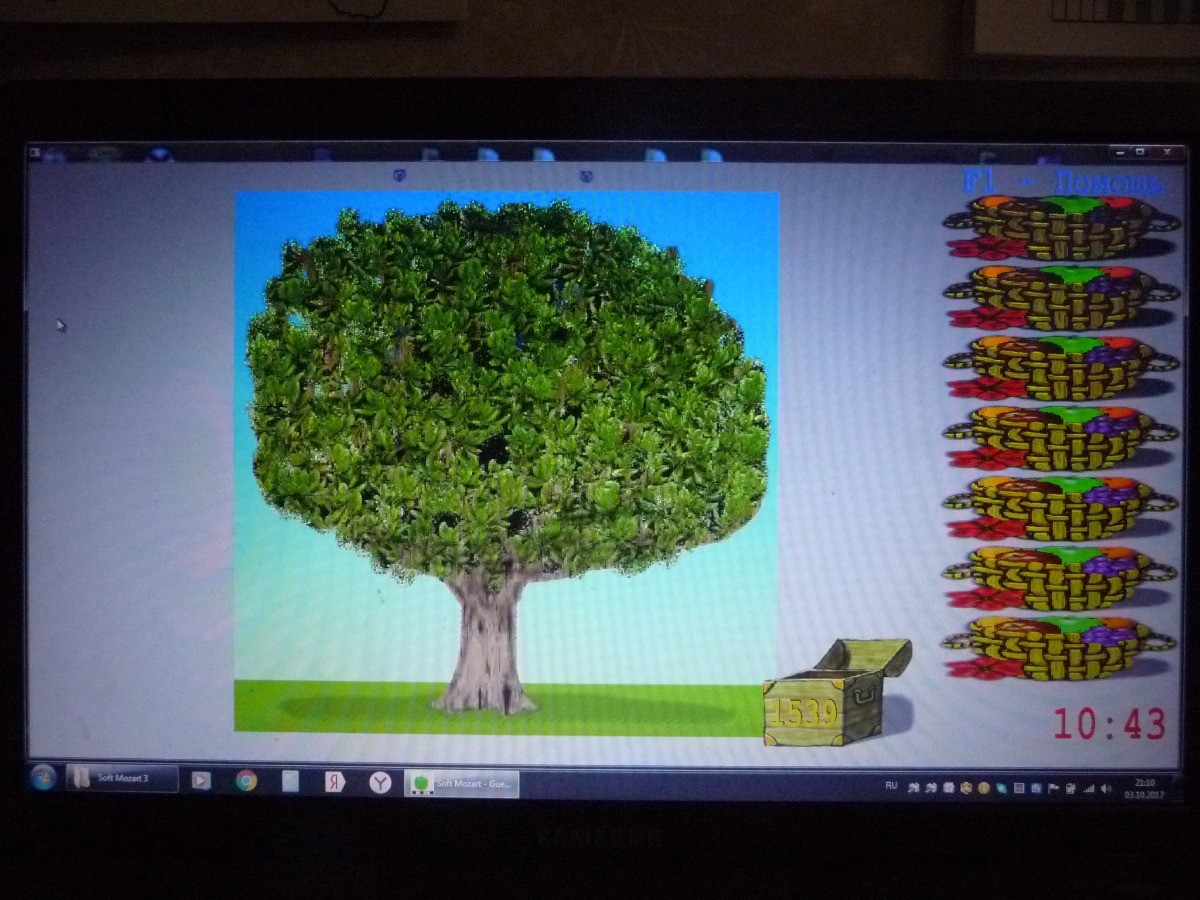This screenshot has width=1200, height=900.
Task: Click the 10:43 countdown timer
Action: click(x=1109, y=723)
